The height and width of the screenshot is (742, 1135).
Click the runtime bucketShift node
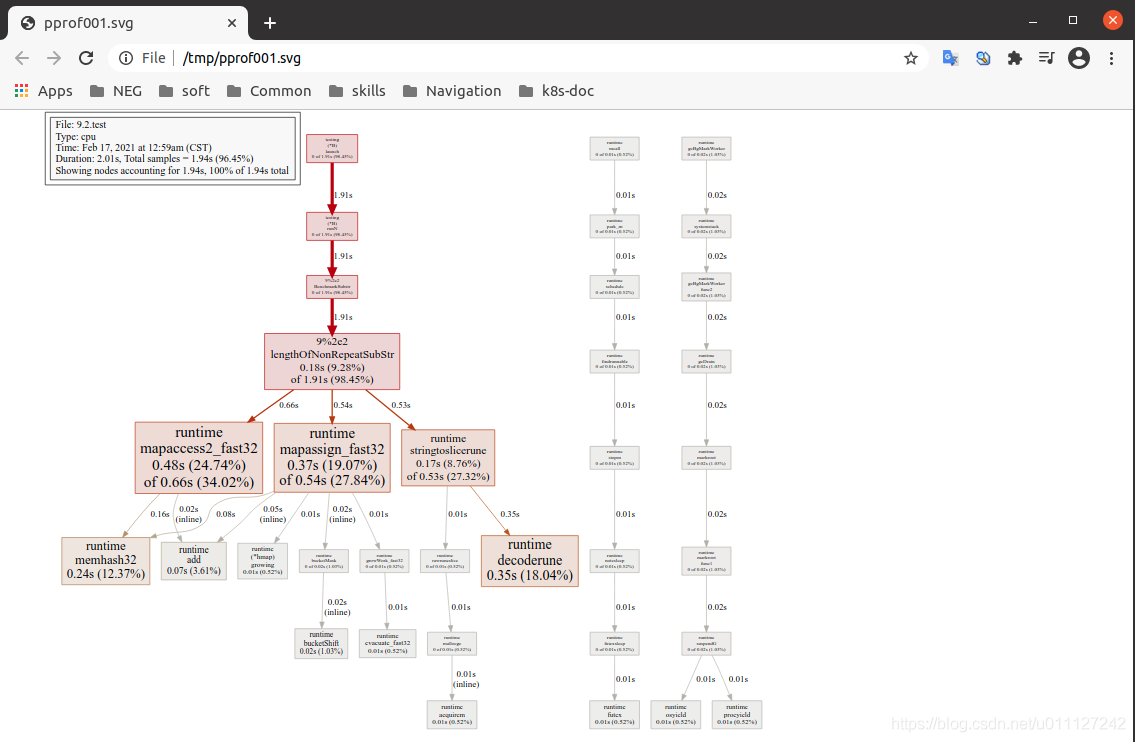click(x=321, y=643)
